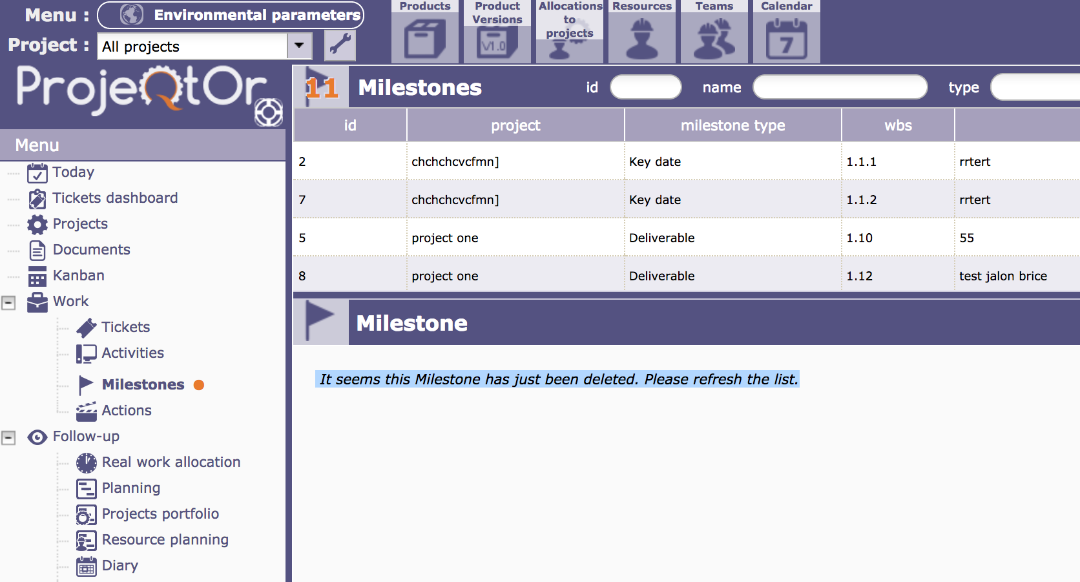This screenshot has width=1080, height=582.
Task: Open the Teams toolbar icon
Action: (714, 33)
